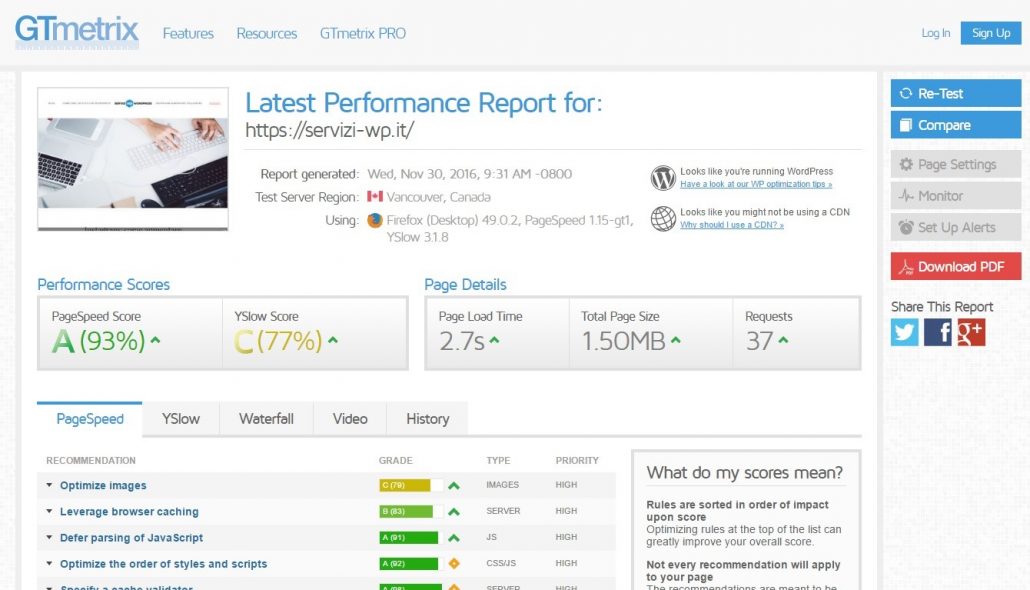The image size is (1030, 590).
Task: Expand the Defer parsing of JavaScript row
Action: [x=49, y=537]
